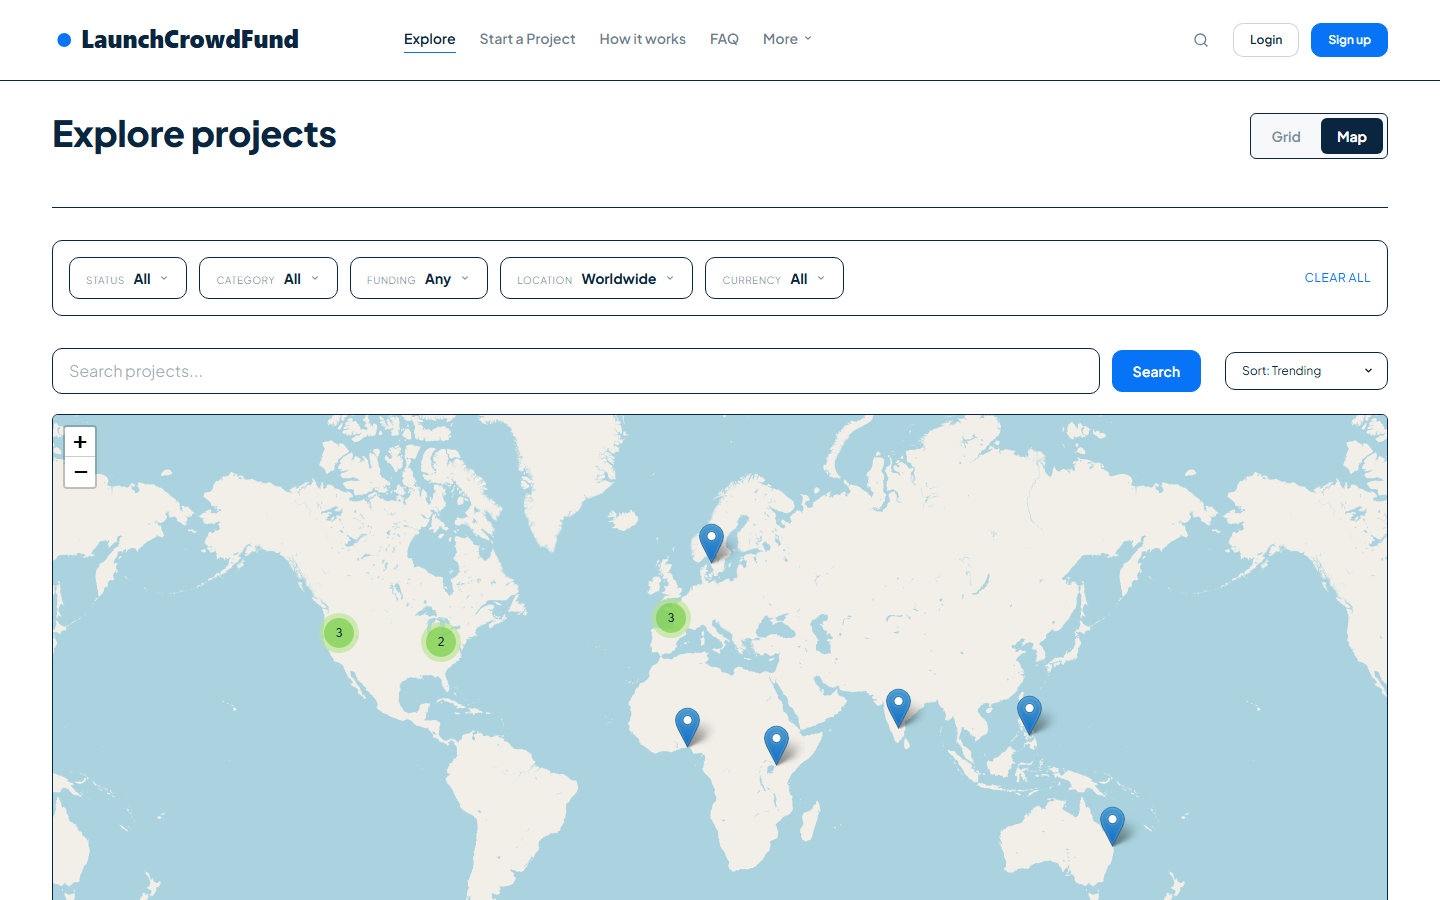1440x900 pixels.
Task: Click the map pin near the Philippines
Action: [x=1029, y=715]
